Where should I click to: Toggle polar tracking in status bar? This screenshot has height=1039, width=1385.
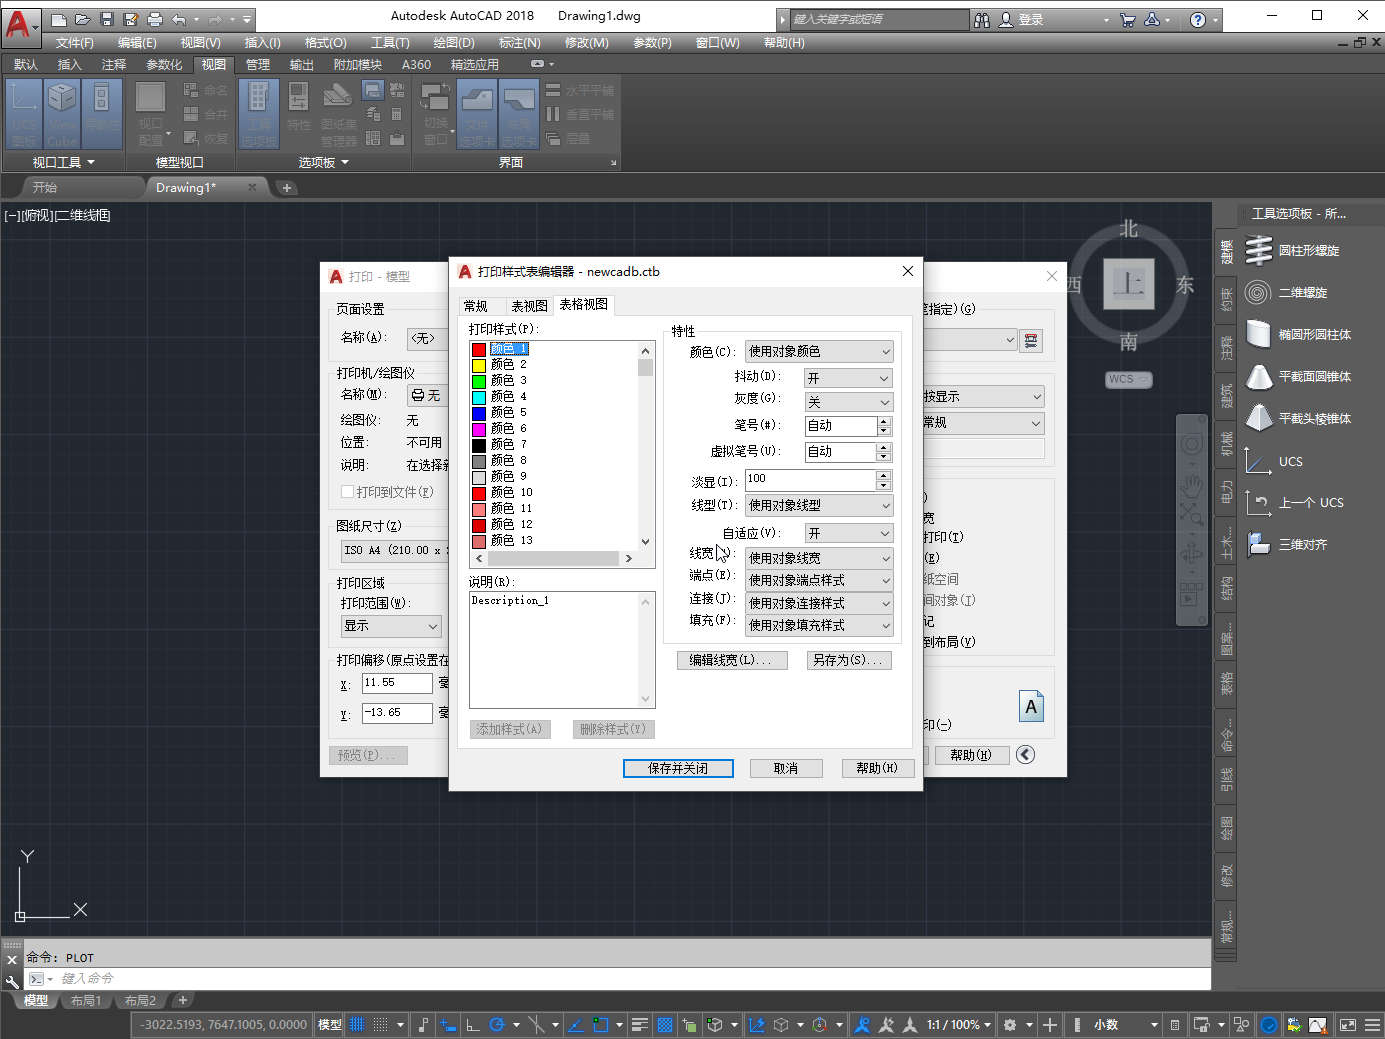(x=496, y=1025)
